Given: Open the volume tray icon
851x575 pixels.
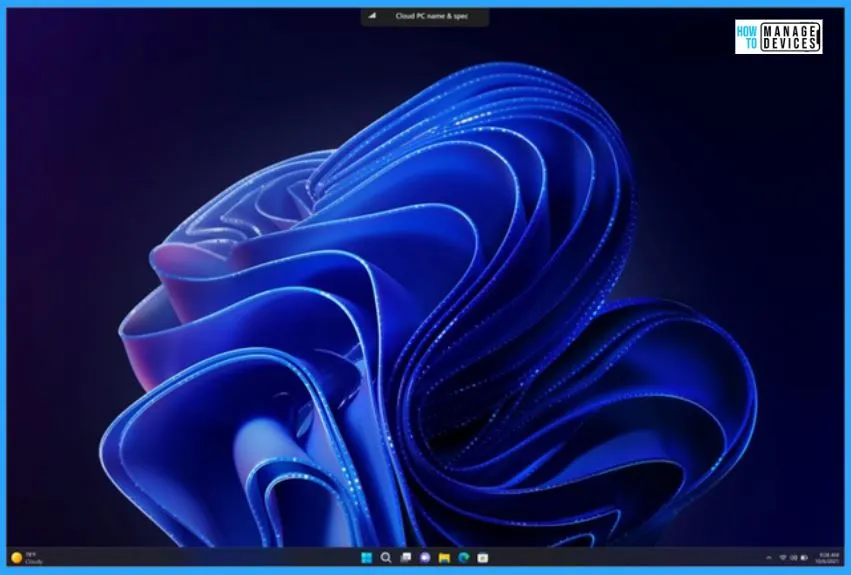Looking at the screenshot, I should [x=793, y=558].
